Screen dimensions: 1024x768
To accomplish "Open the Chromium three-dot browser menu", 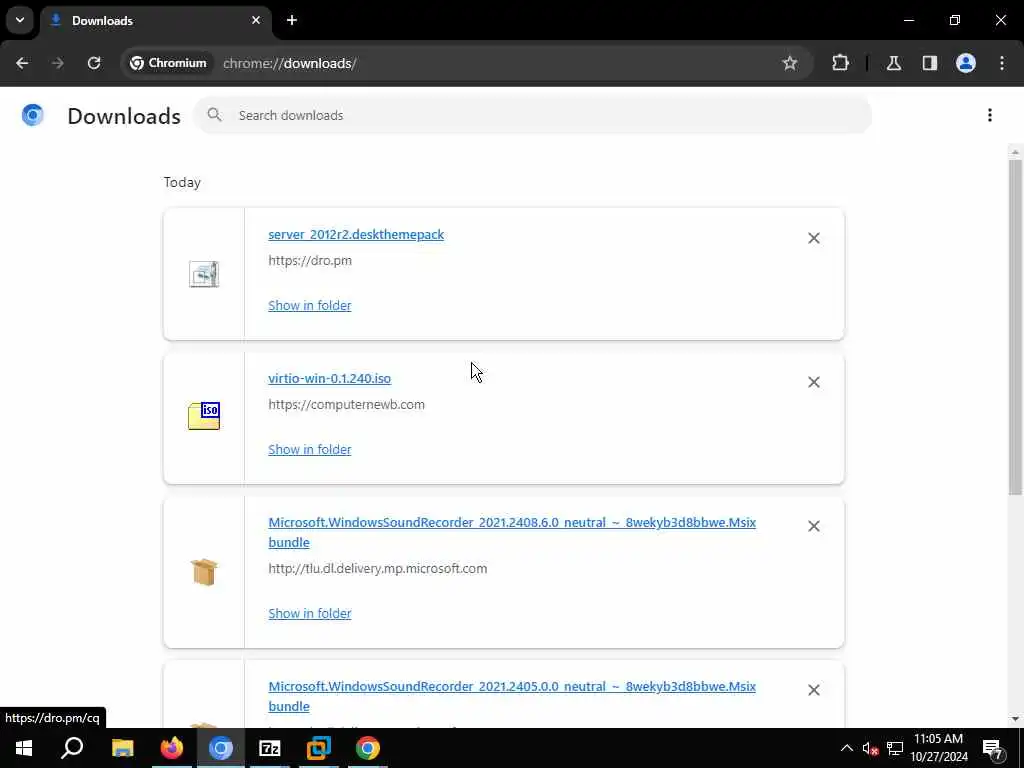I will [1002, 63].
